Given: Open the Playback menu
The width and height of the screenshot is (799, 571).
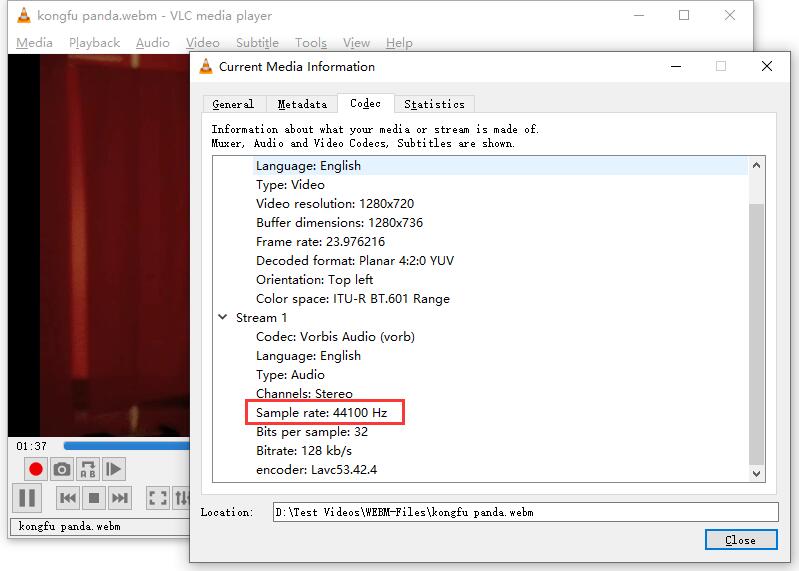Looking at the screenshot, I should click(x=94, y=43).
